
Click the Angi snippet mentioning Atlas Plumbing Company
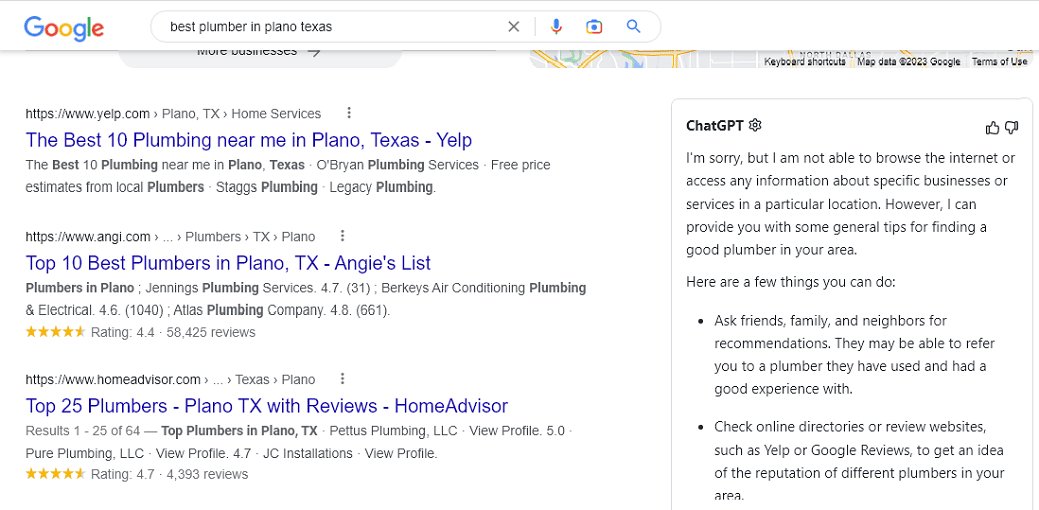[306, 299]
